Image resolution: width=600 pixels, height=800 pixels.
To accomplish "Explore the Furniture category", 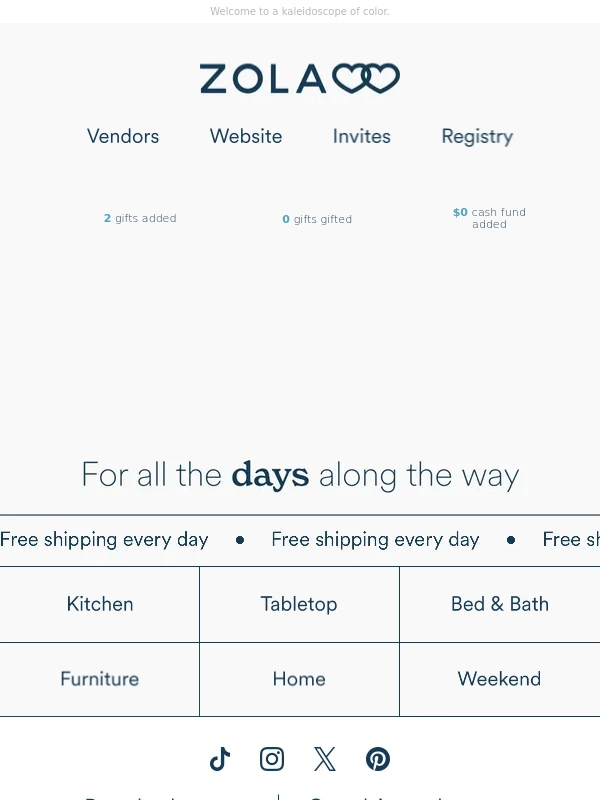I will pyautogui.click(x=99, y=679).
